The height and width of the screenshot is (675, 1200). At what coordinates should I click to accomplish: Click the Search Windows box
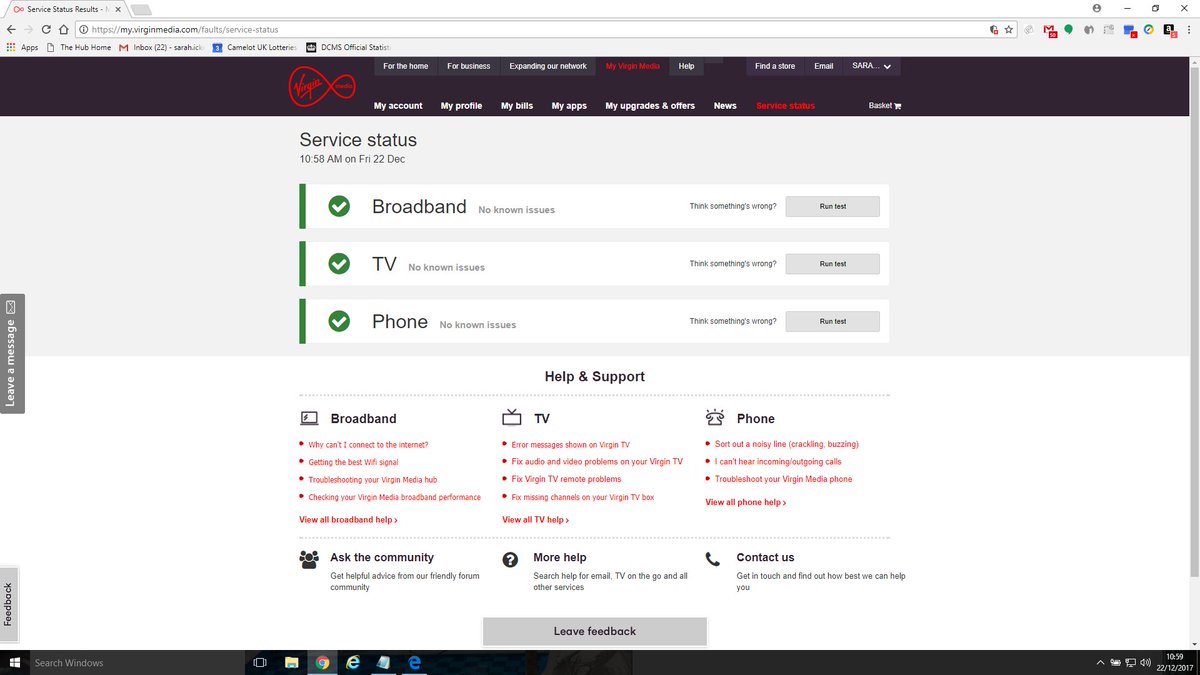(x=135, y=662)
